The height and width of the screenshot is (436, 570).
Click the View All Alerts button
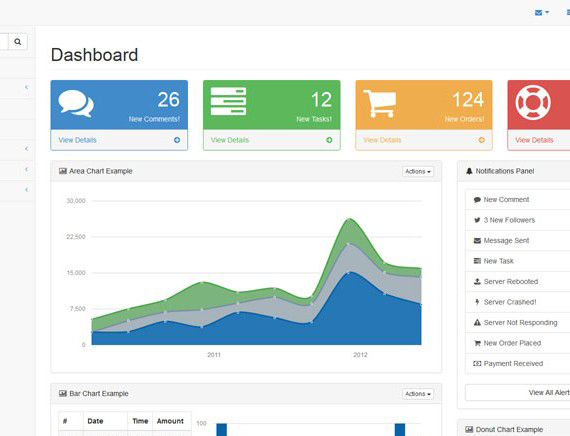518,393
